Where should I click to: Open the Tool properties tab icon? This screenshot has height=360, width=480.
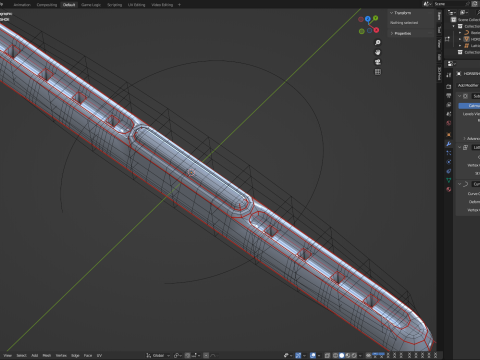pos(449,75)
